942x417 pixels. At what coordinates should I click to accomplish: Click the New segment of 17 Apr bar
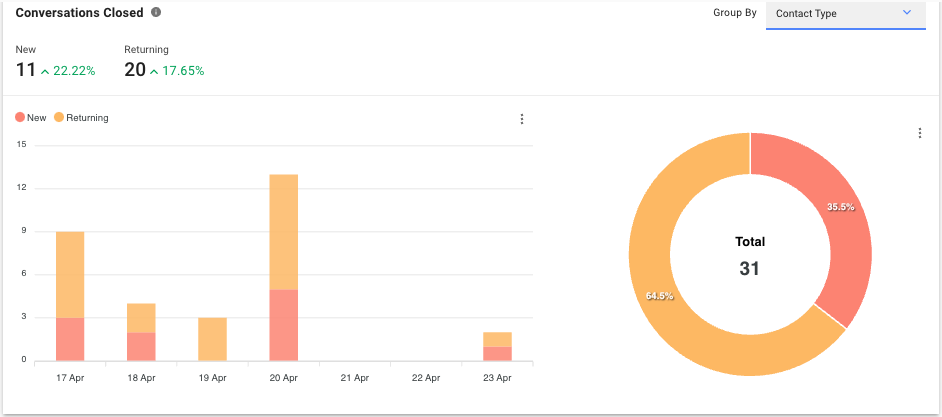(x=70, y=339)
